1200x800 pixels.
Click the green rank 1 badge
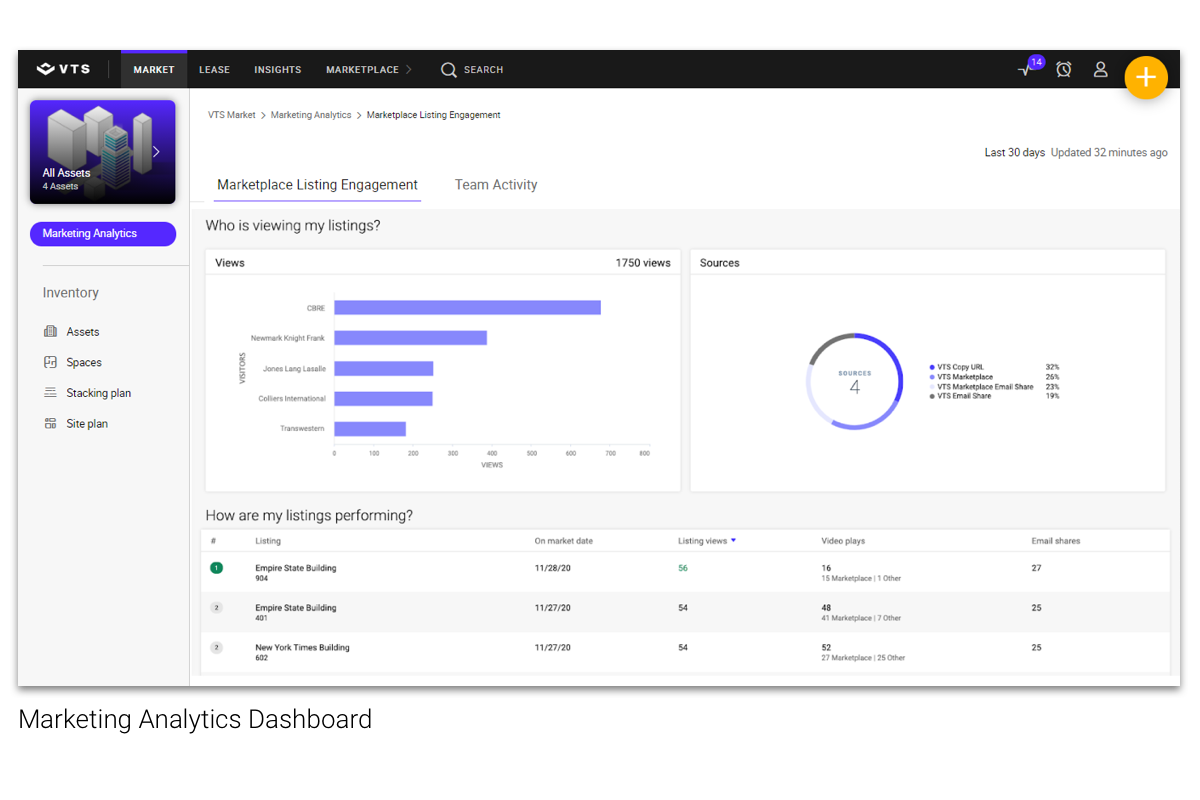coord(216,568)
